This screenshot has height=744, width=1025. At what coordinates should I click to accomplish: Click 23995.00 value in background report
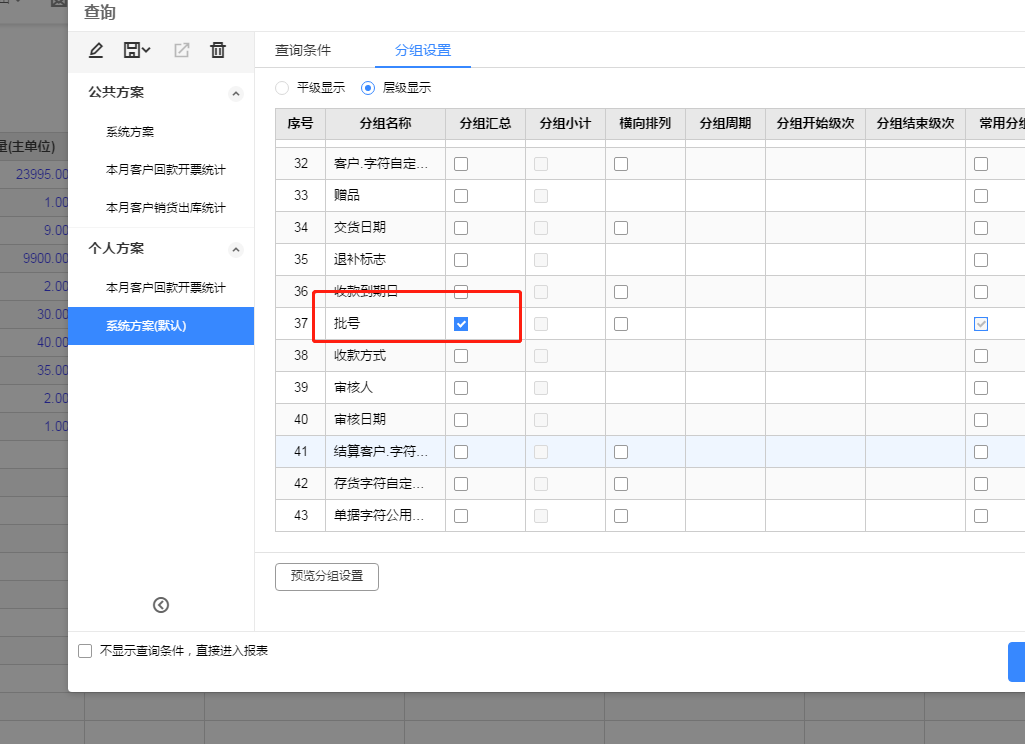(42, 174)
